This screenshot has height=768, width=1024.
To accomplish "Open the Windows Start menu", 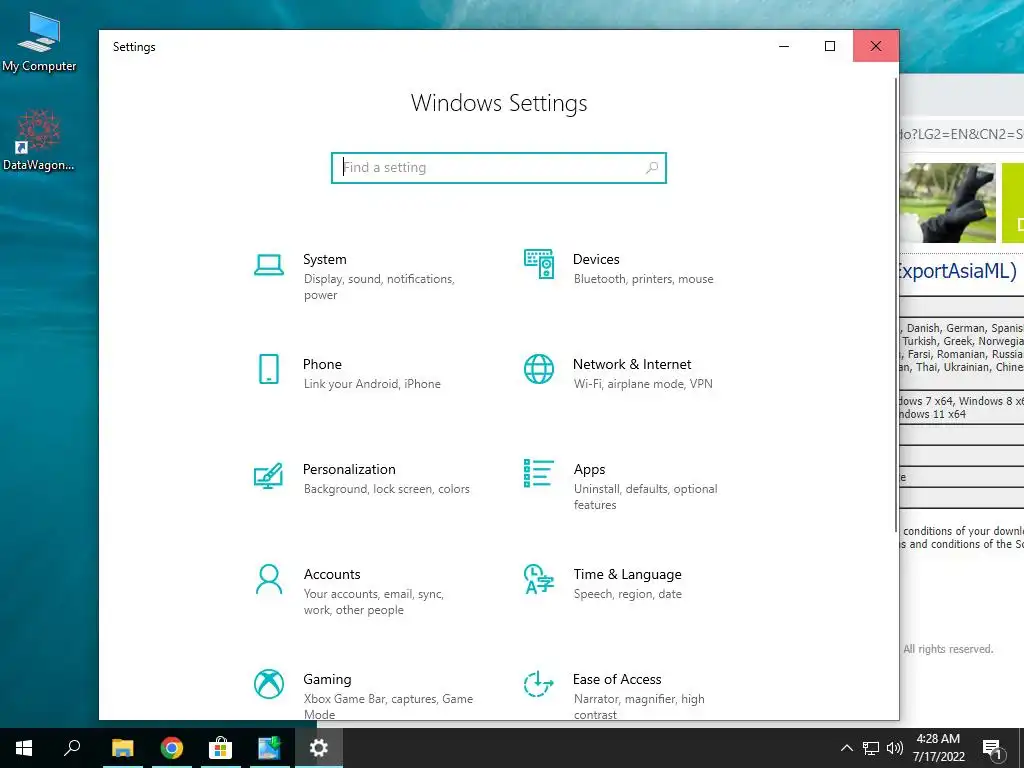I will [24, 748].
